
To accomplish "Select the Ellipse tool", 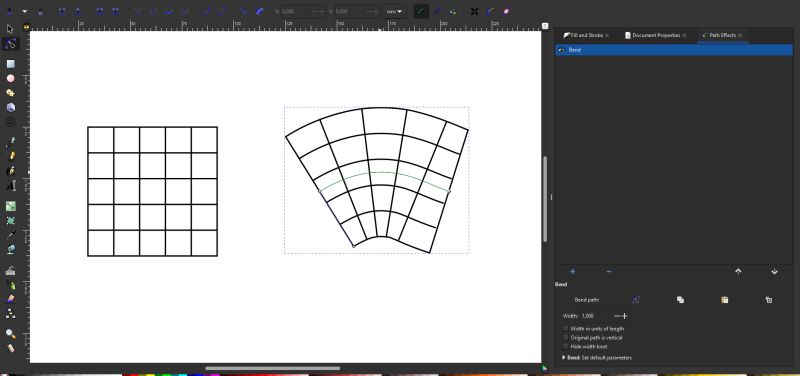I will click(10, 79).
